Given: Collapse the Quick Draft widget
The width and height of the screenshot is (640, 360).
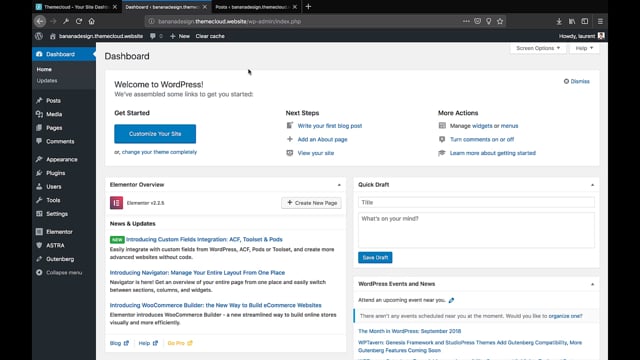Looking at the screenshot, I should [x=592, y=185].
